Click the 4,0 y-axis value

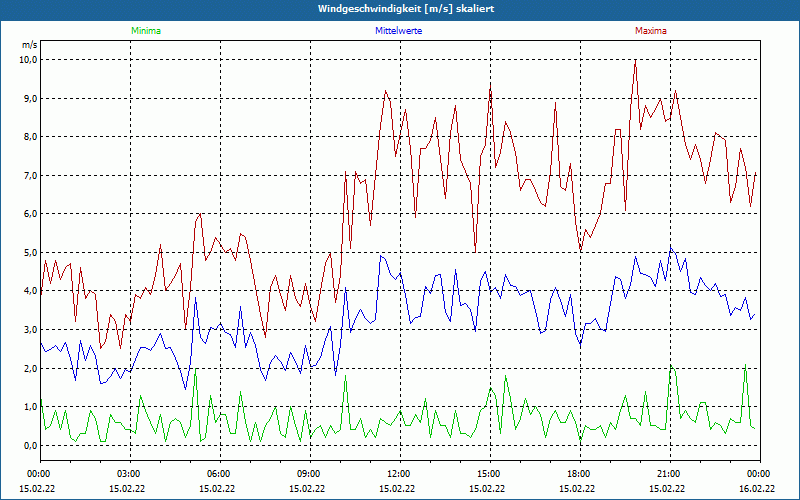click(31, 291)
